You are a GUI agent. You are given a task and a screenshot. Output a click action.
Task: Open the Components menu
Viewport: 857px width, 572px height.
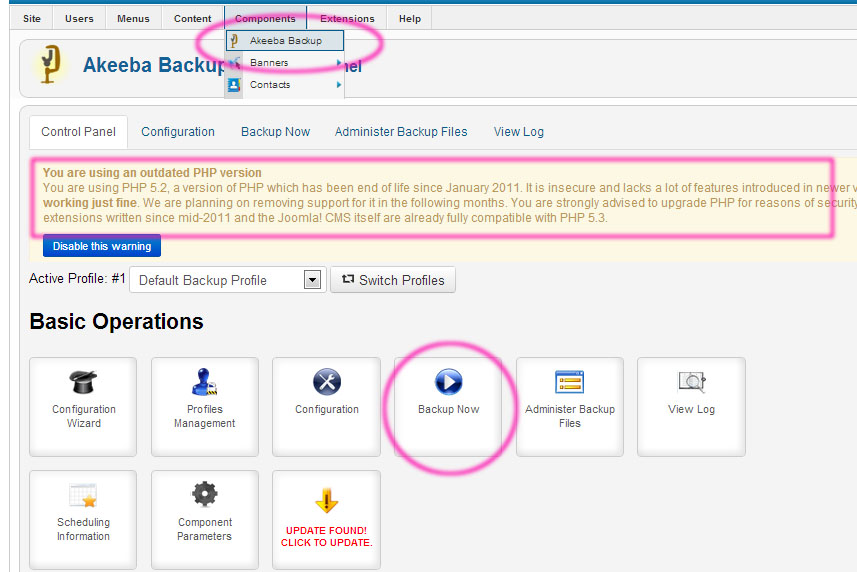pos(265,19)
